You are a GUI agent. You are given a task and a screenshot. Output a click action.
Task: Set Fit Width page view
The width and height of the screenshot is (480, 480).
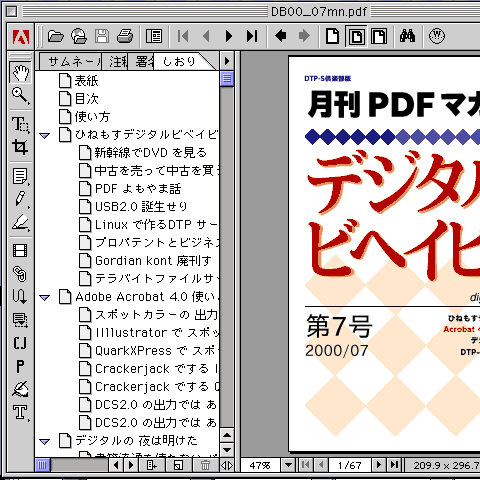point(379,36)
